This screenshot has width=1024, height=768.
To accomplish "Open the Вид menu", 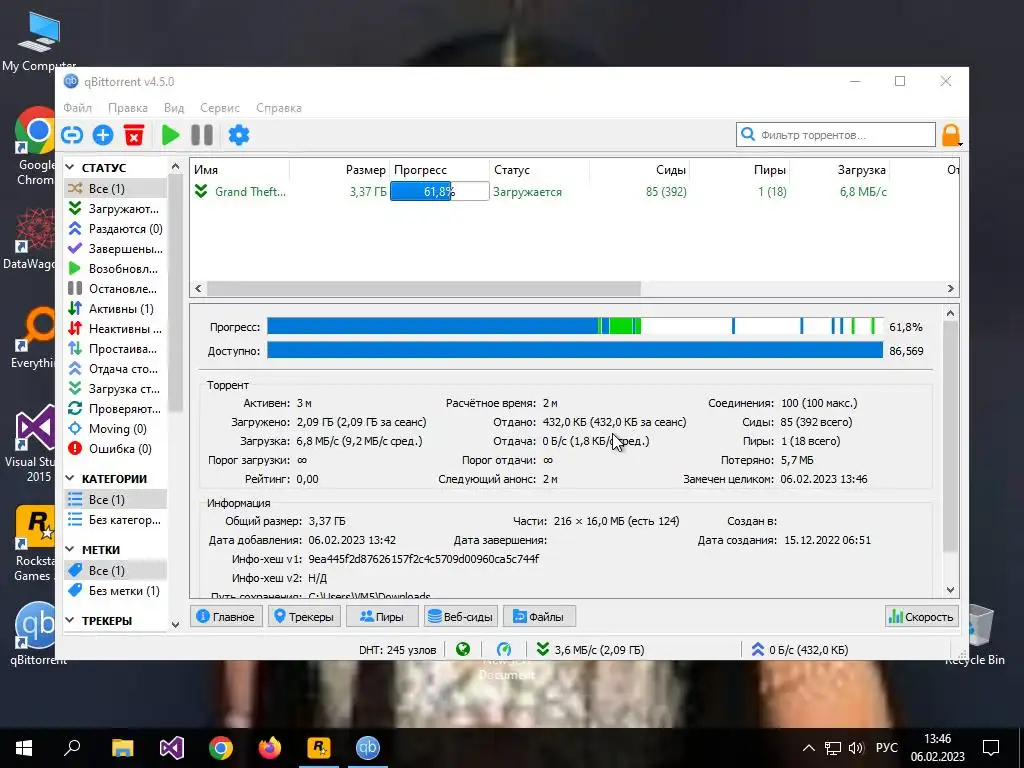I will click(x=174, y=108).
